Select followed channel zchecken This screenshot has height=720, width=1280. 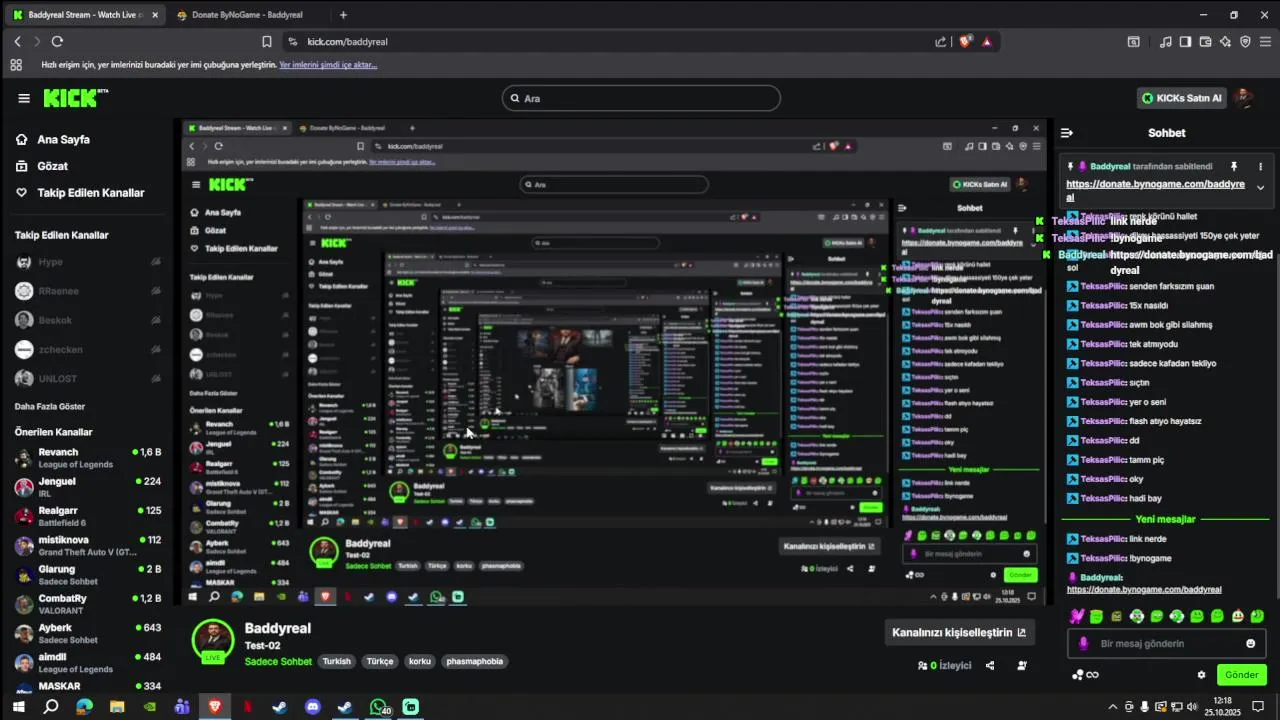[x=88, y=349]
